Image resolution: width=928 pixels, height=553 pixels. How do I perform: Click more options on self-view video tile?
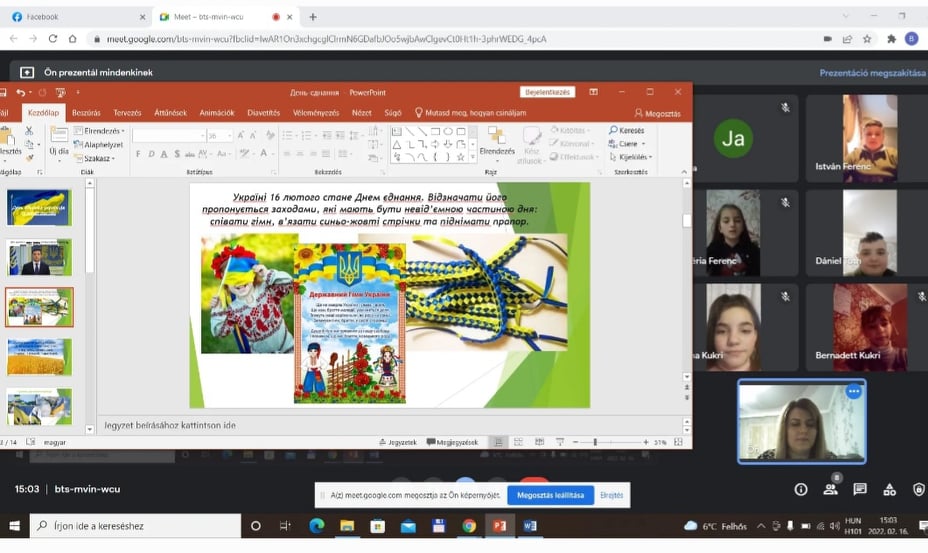click(x=853, y=392)
